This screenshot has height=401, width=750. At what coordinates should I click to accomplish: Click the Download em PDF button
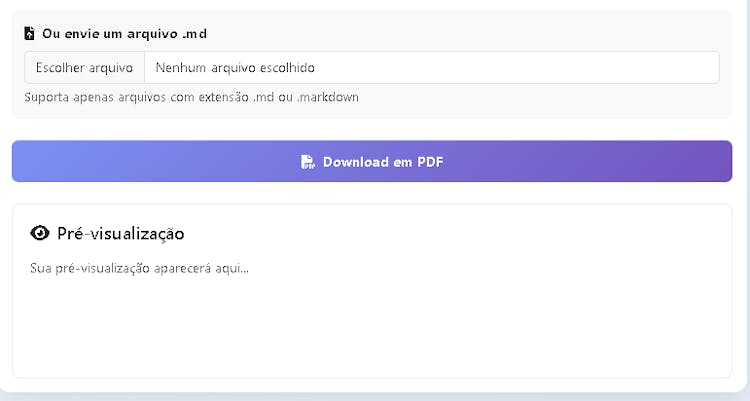[x=372, y=161]
